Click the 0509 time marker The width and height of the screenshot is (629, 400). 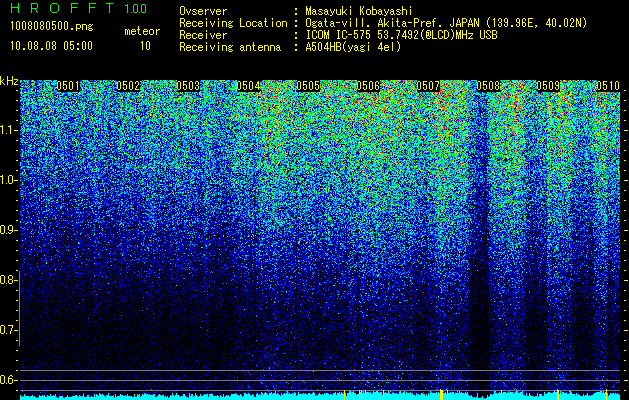click(548, 86)
